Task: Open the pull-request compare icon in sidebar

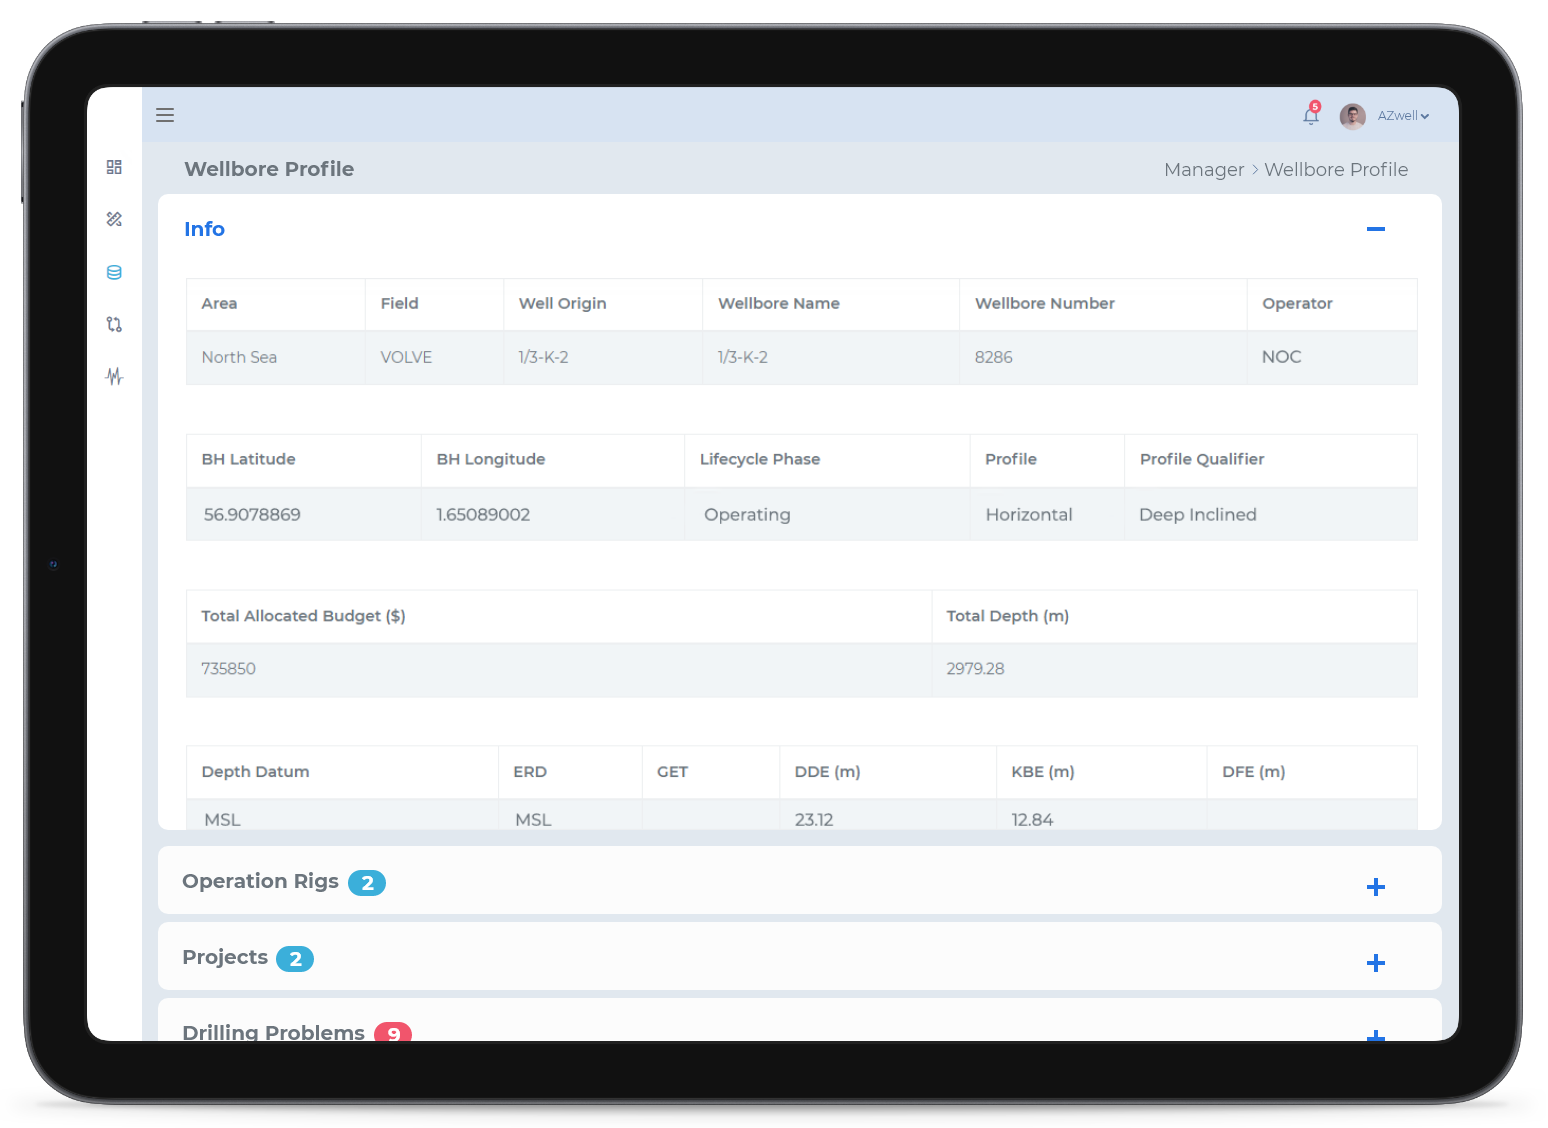Action: [x=114, y=324]
